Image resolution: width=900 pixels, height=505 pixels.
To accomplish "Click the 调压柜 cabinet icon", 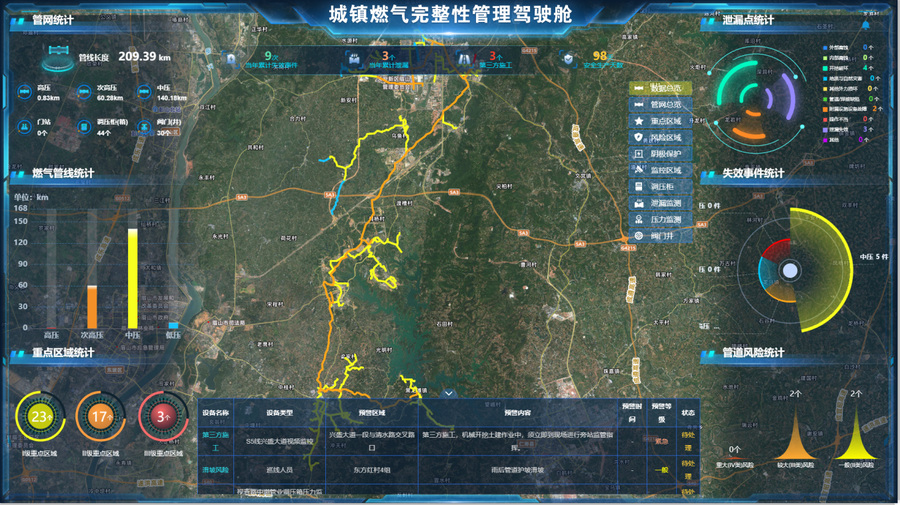I will click(639, 187).
